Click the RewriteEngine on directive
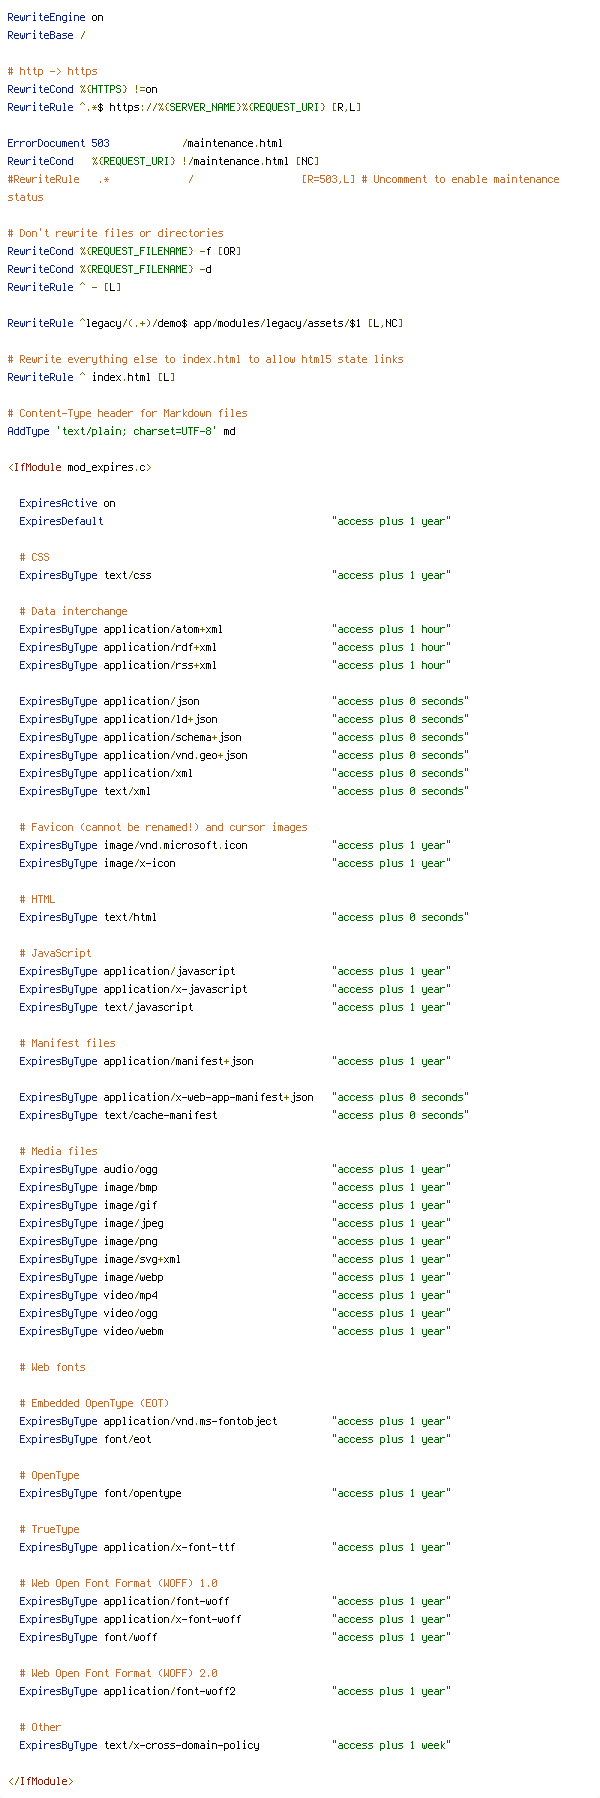 pos(55,17)
